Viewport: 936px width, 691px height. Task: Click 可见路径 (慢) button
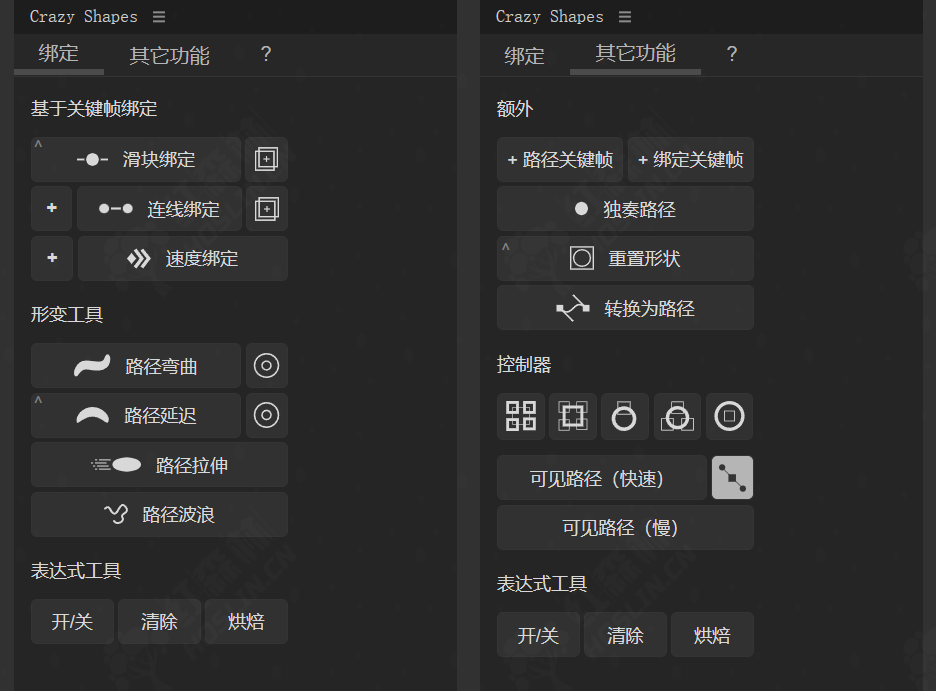625,527
